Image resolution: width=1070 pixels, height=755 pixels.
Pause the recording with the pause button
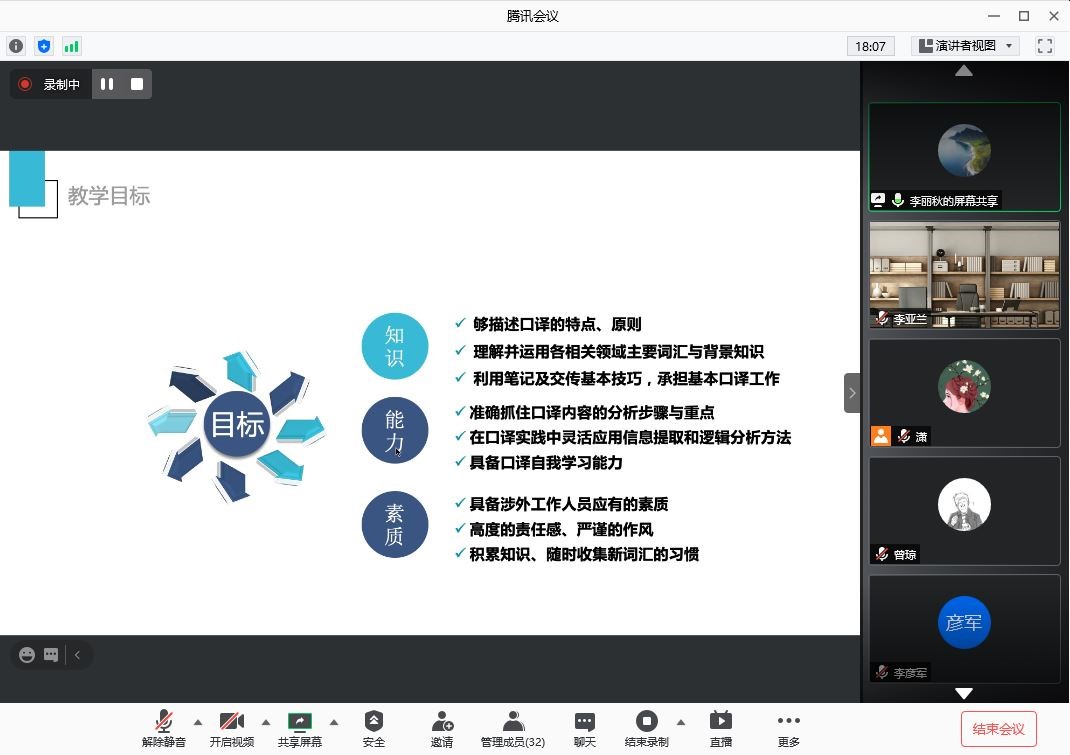pyautogui.click(x=107, y=84)
